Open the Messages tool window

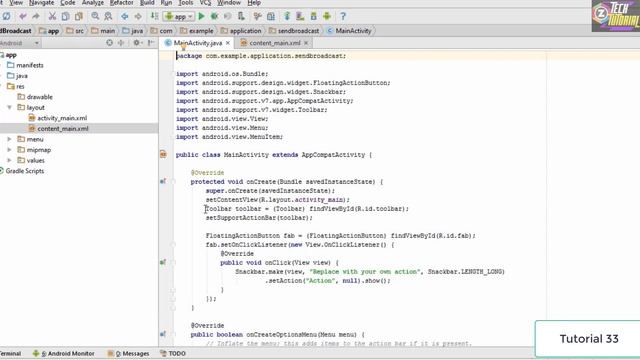pos(129,353)
